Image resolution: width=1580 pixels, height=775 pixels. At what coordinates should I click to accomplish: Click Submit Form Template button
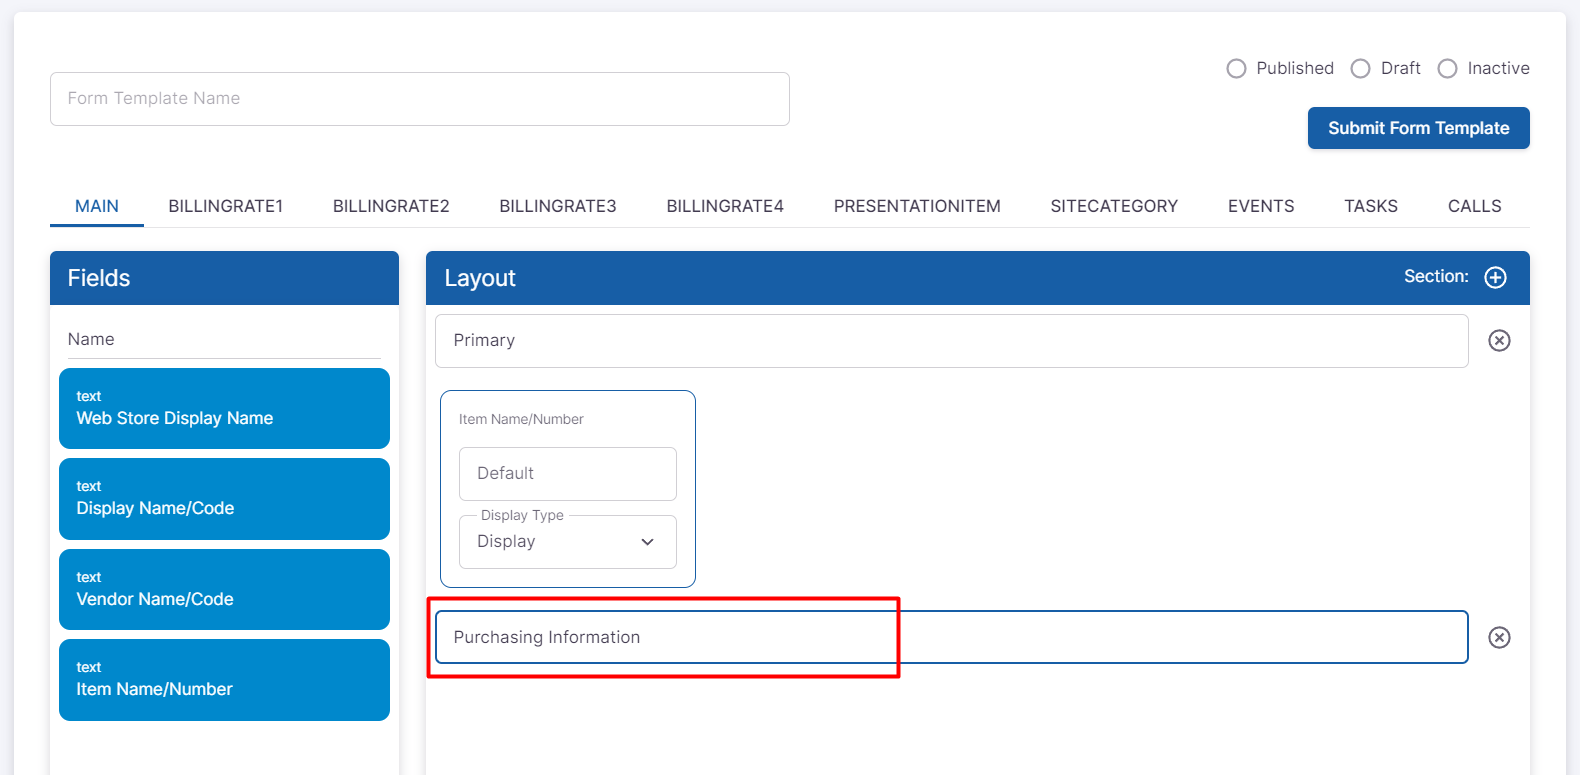[1418, 128]
